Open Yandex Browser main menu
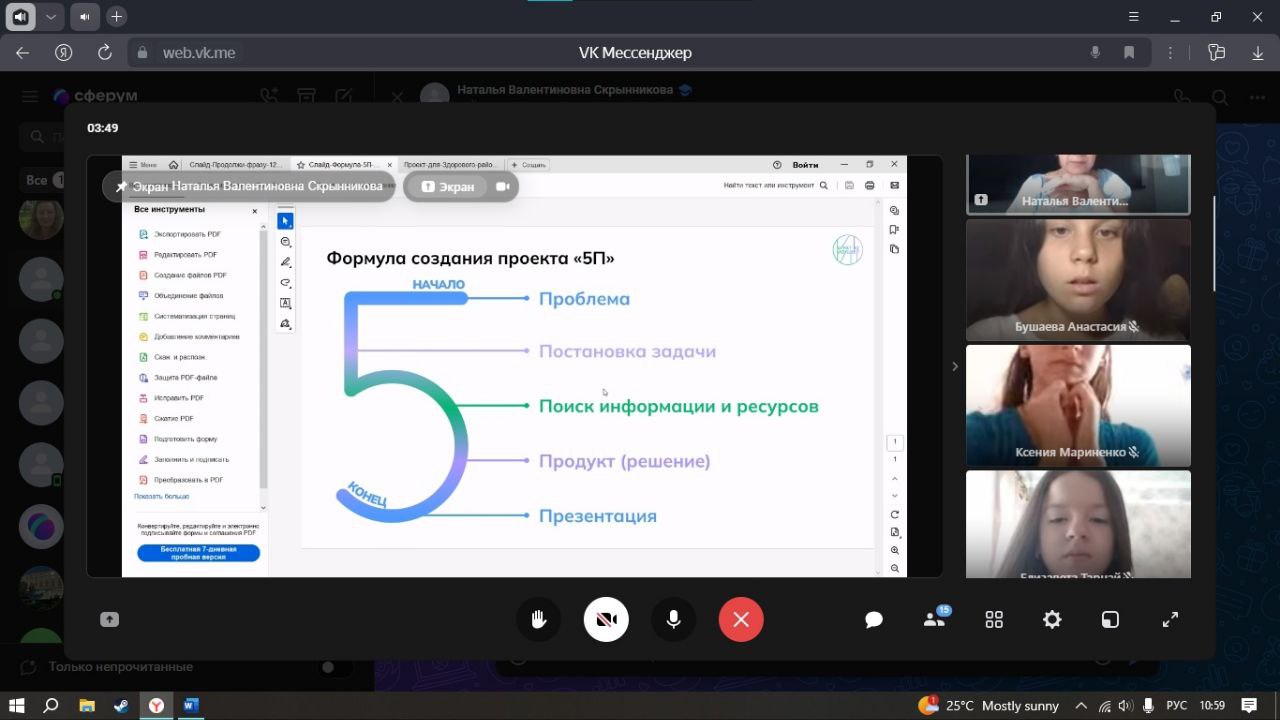The width and height of the screenshot is (1280, 720). [x=1132, y=17]
